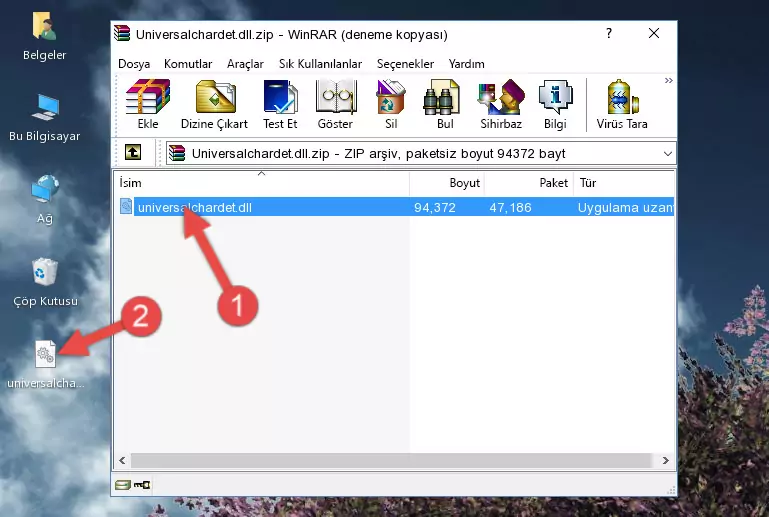Screen dimensions: 769x517
Task: Click the status bar drive icon
Action: [x=123, y=485]
